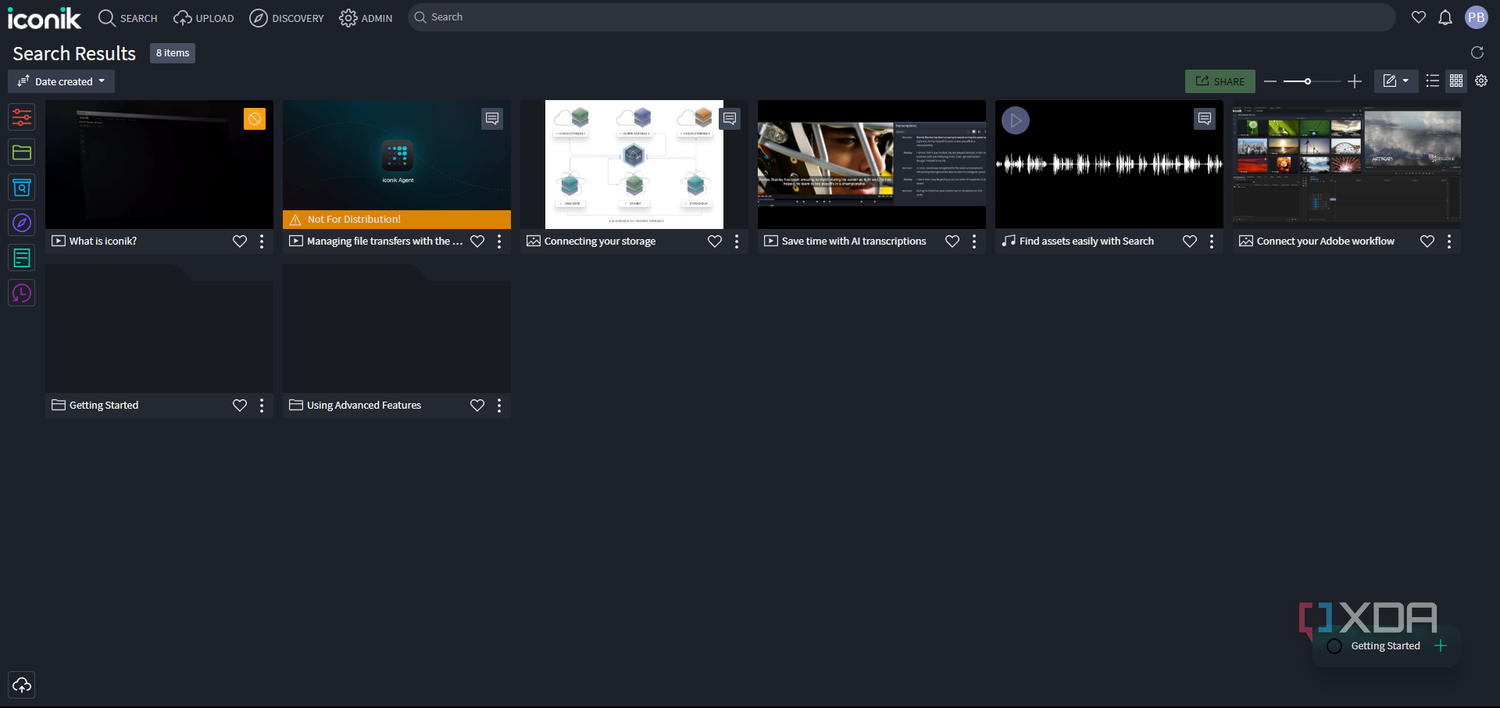Image resolution: width=1500 pixels, height=708 pixels.
Task: Favorite Save time with AI transcriptions
Action: (x=952, y=241)
